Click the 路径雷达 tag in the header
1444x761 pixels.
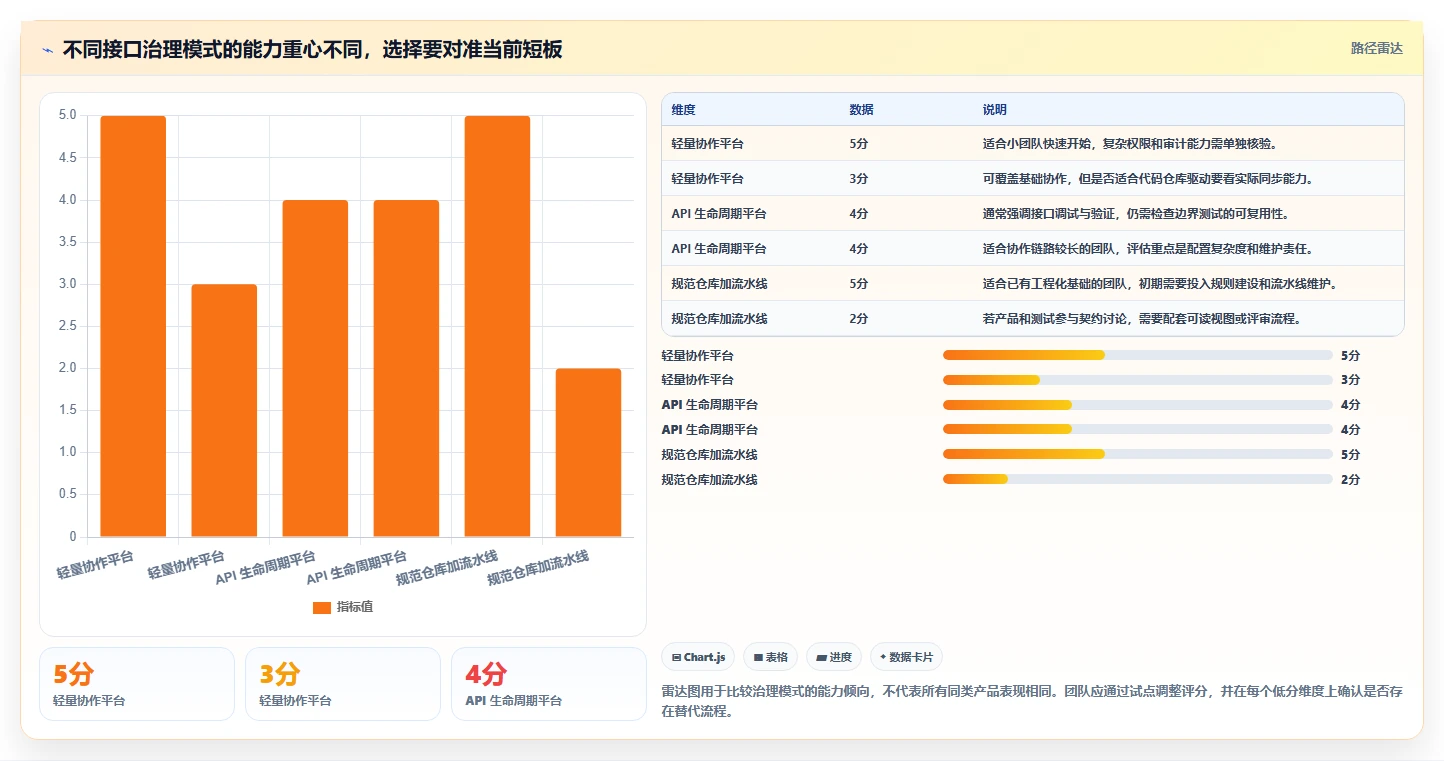point(1377,48)
